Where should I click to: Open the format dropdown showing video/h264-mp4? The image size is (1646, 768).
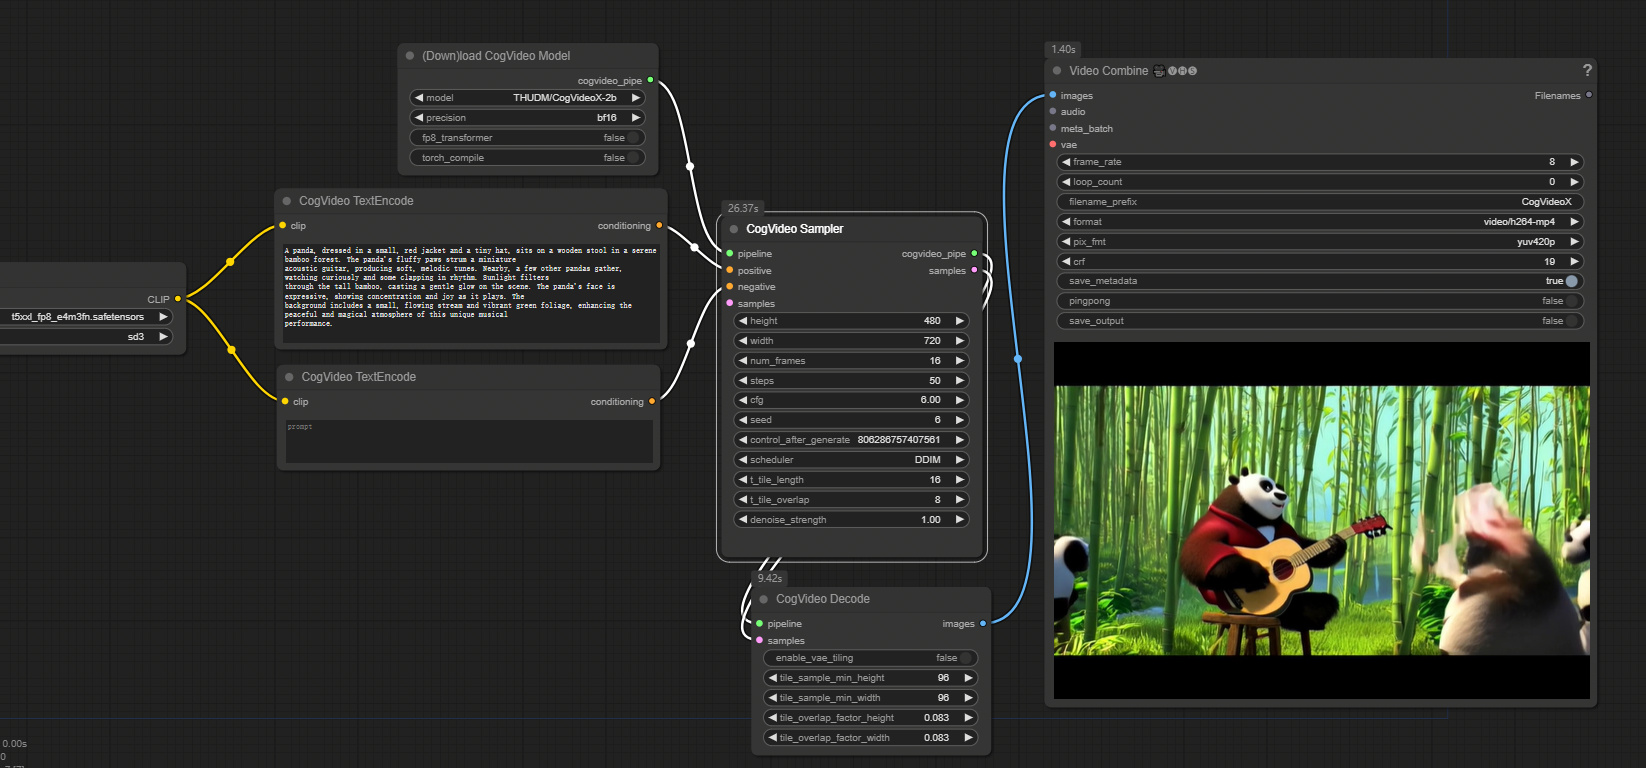point(1320,222)
